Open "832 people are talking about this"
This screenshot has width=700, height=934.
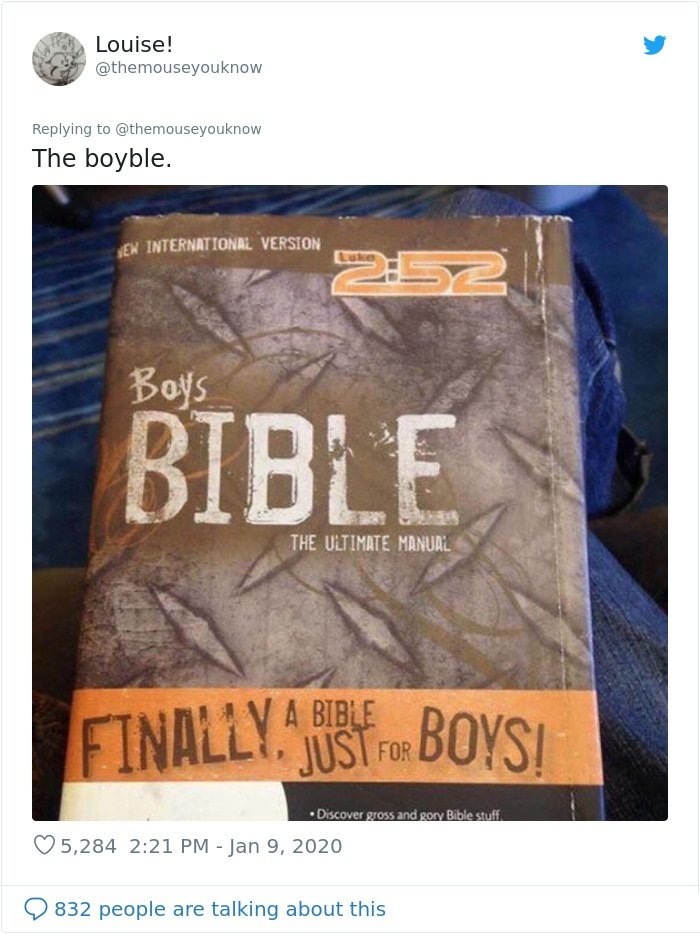point(220,909)
